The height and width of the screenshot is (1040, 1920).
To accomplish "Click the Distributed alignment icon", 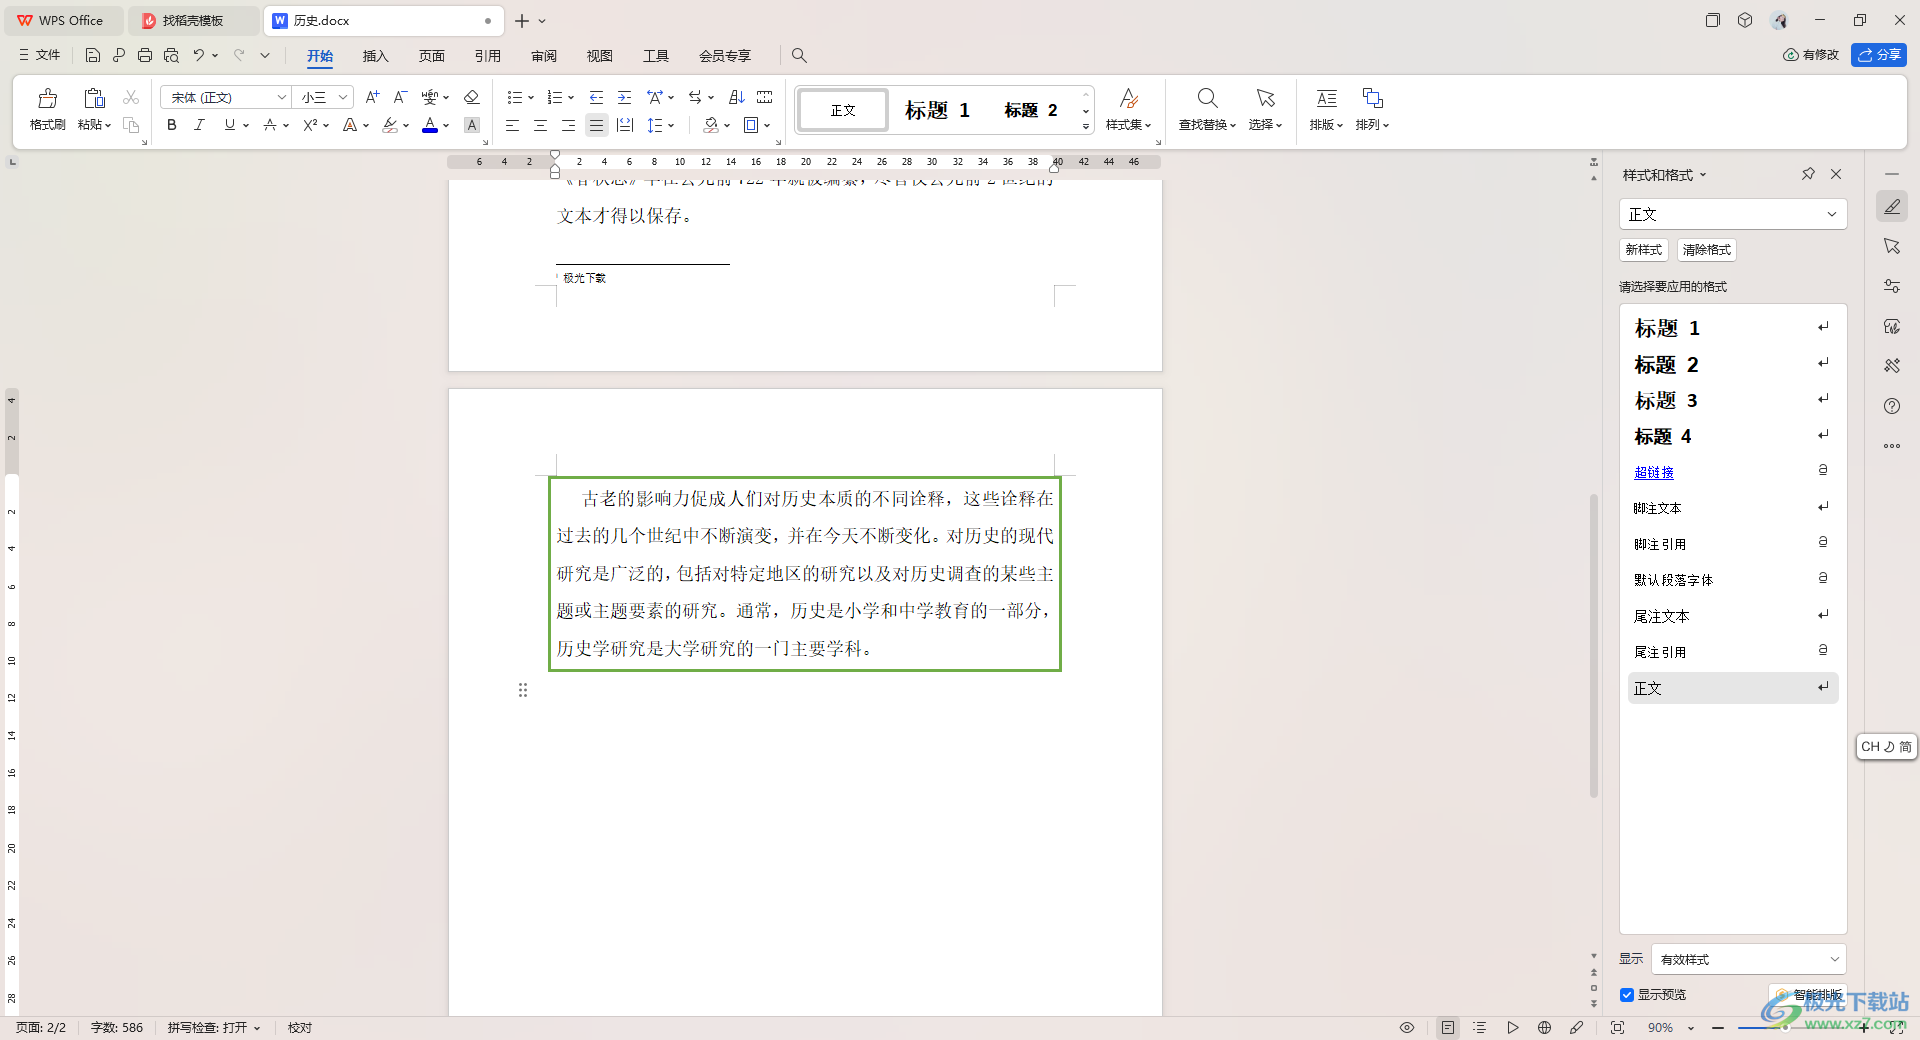I will point(625,125).
